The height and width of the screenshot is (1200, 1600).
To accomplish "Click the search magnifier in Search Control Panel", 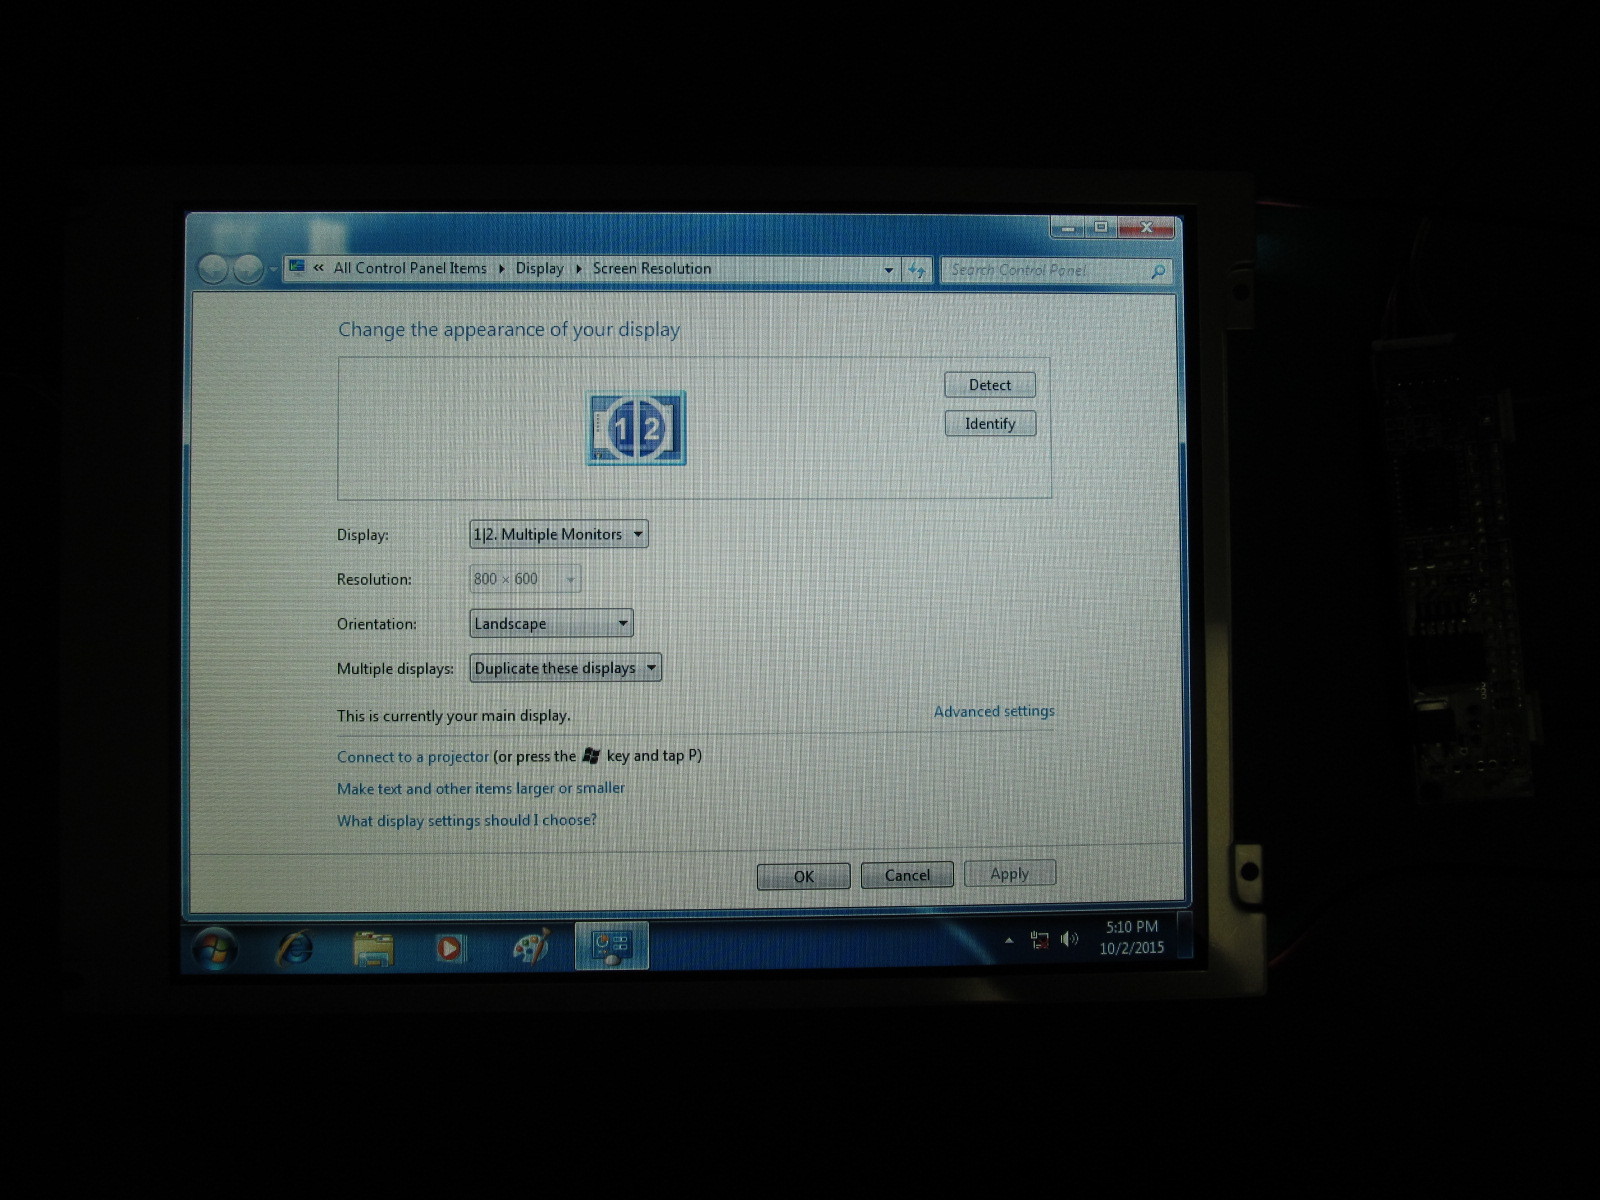I will click(1157, 270).
